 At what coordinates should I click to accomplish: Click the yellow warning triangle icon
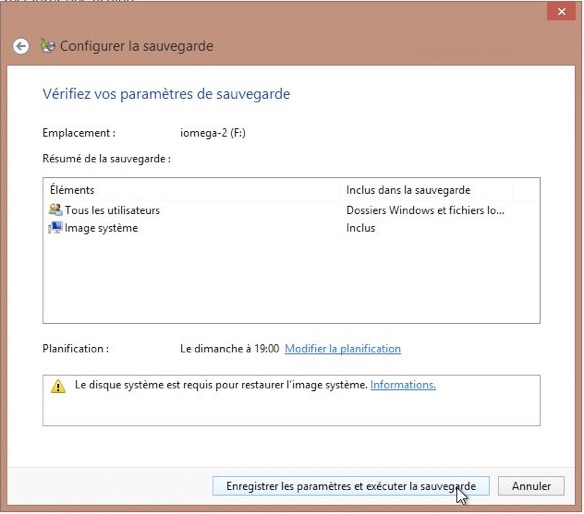[58, 386]
